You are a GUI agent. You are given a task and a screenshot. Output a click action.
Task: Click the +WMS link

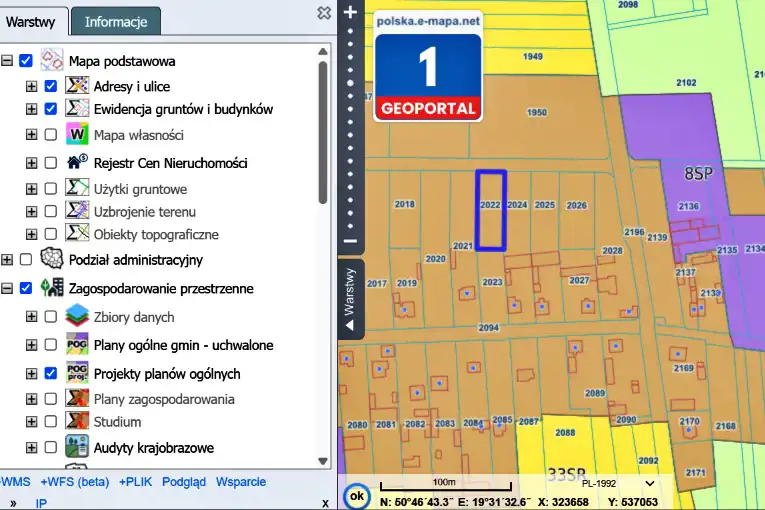click(16, 482)
